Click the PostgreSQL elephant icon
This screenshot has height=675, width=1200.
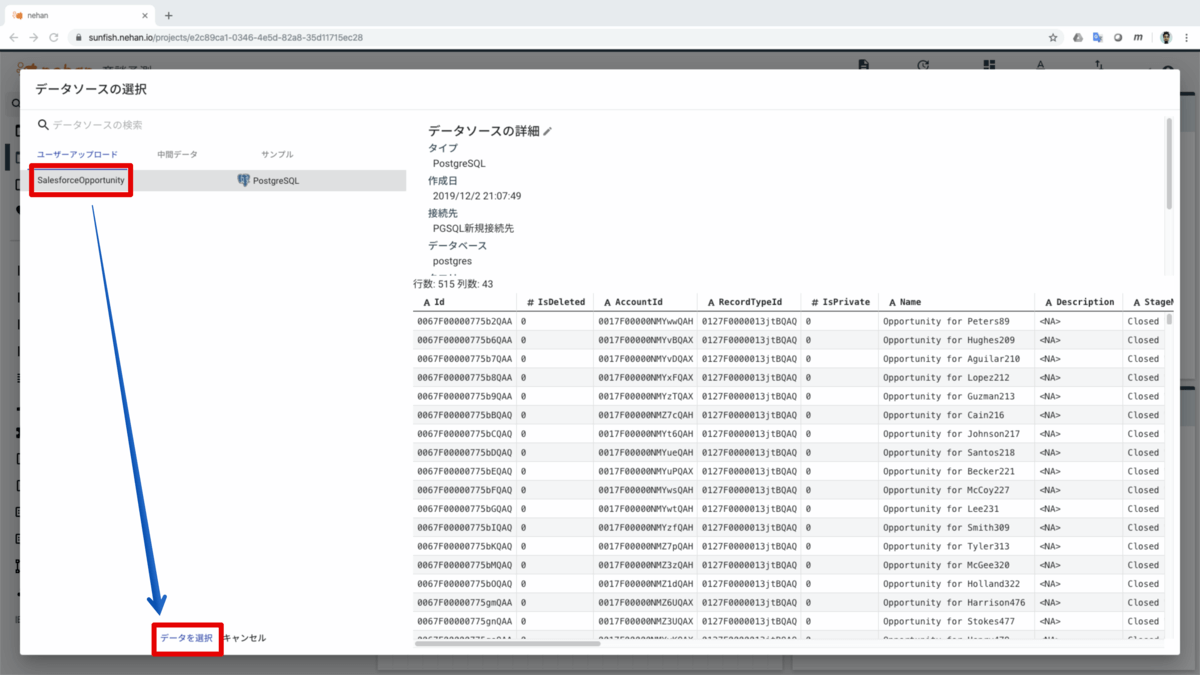243,181
